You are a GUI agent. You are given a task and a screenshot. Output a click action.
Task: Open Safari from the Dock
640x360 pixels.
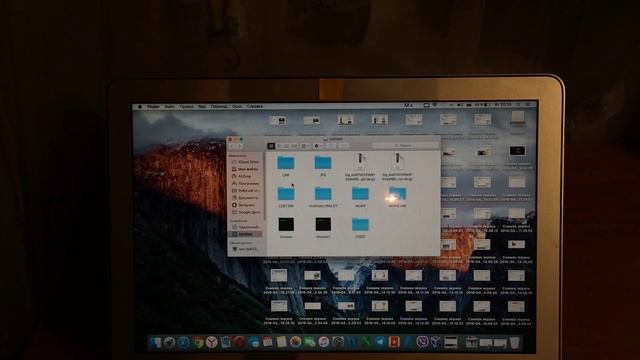[184, 342]
